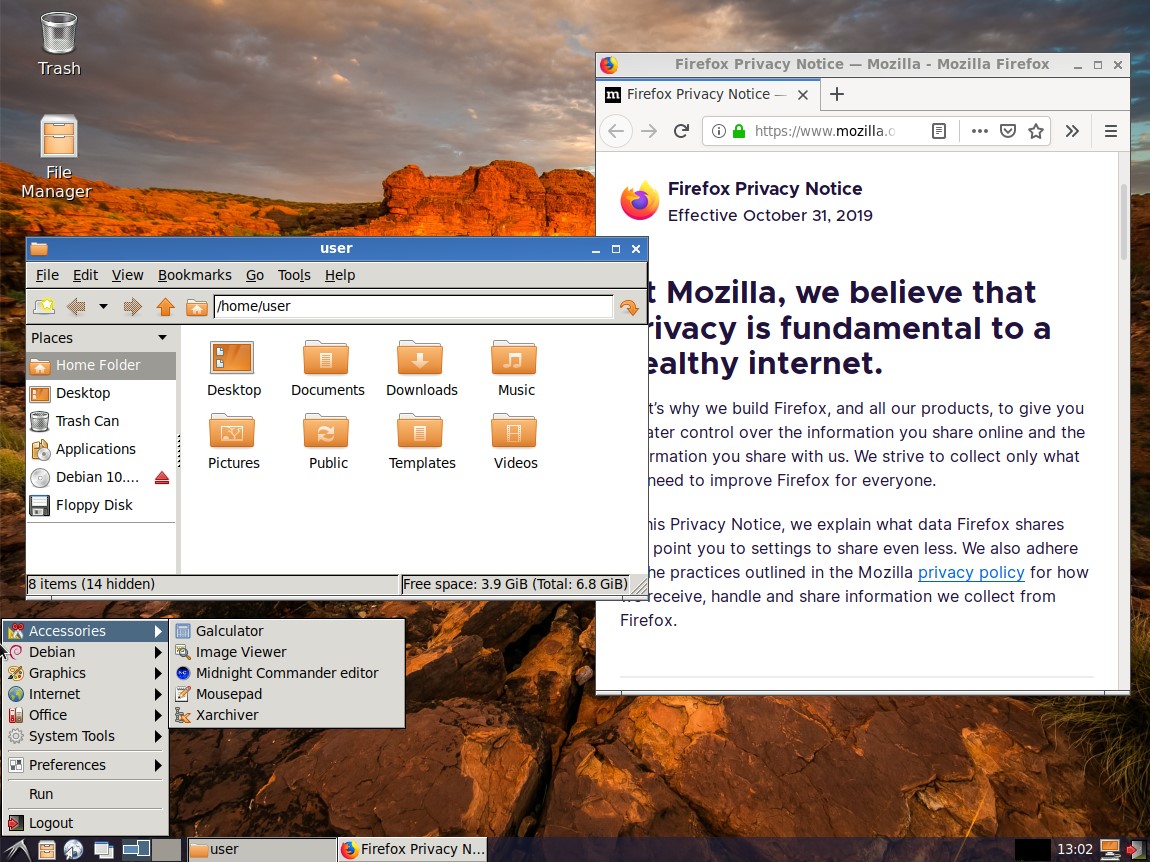Reload the Firefox page
Viewport: 1150px width, 862px height.
(x=681, y=131)
